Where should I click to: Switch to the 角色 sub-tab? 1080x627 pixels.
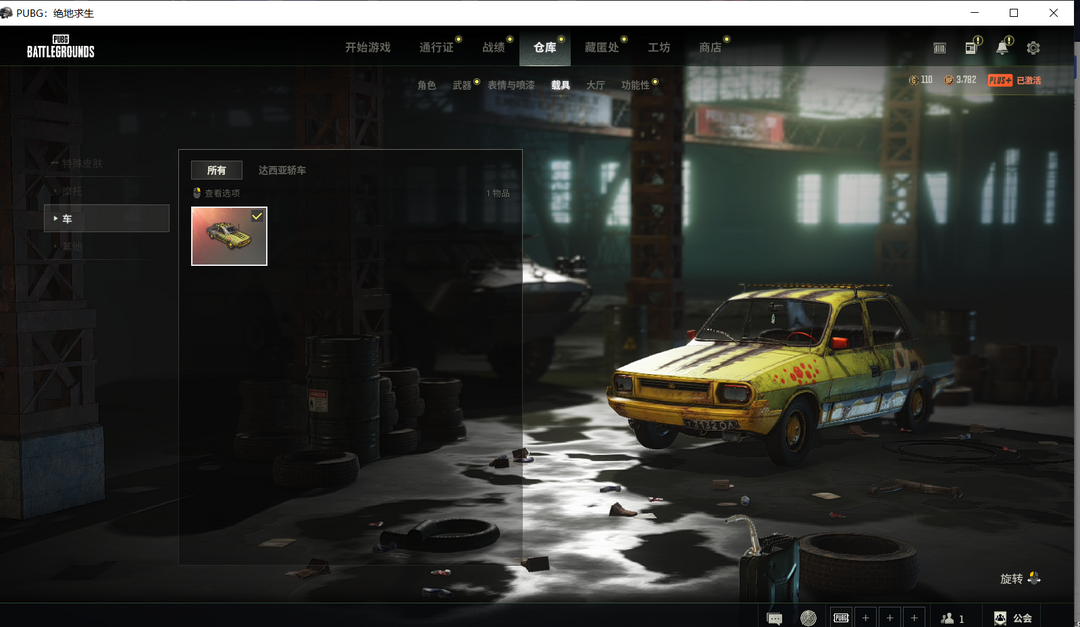coord(426,85)
